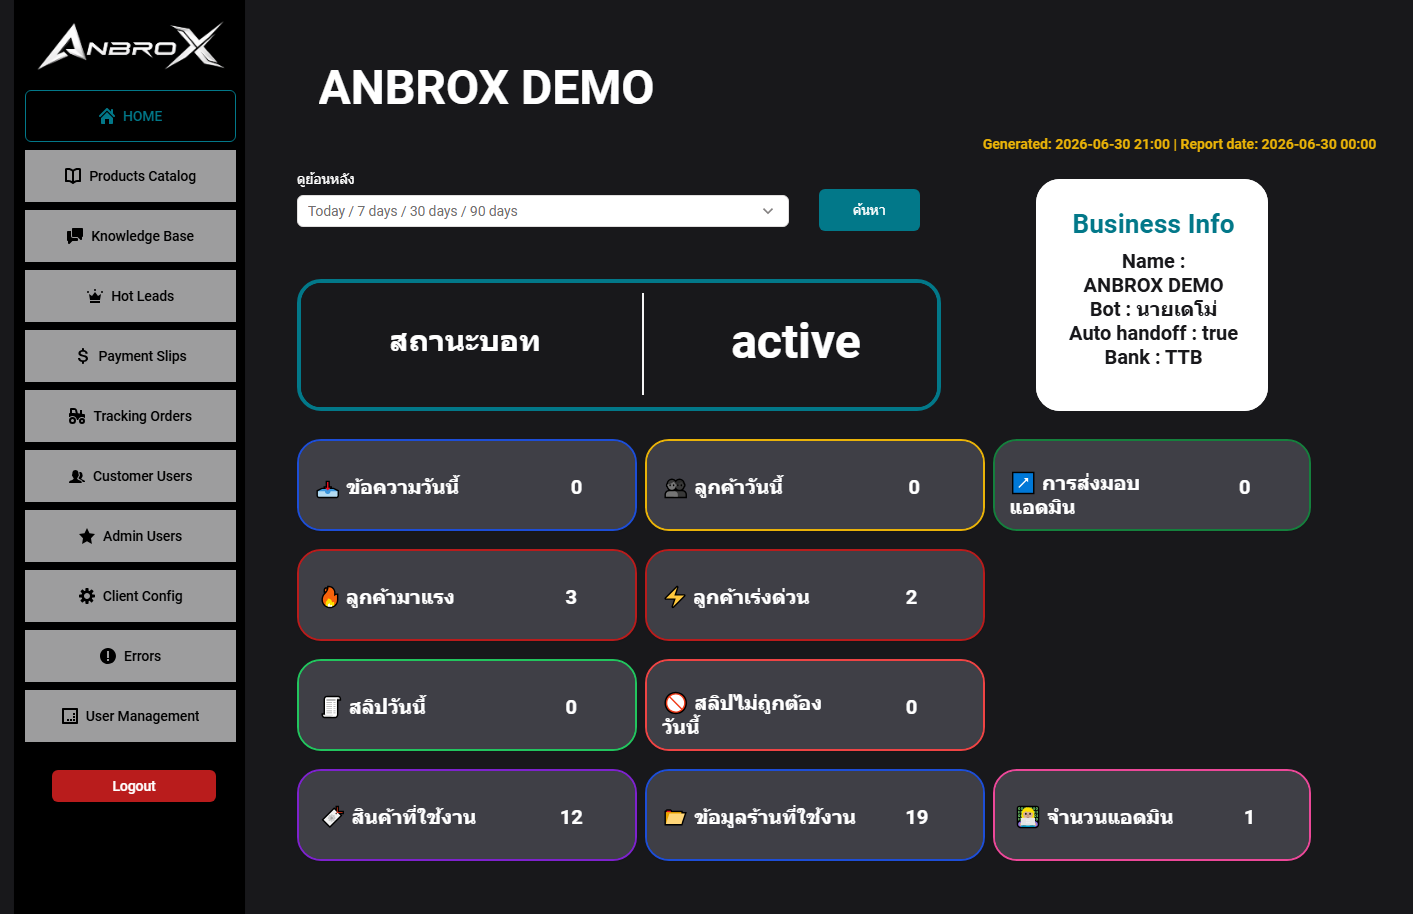1413x914 pixels.
Task: Click the Admin Users star icon
Action: click(x=87, y=536)
